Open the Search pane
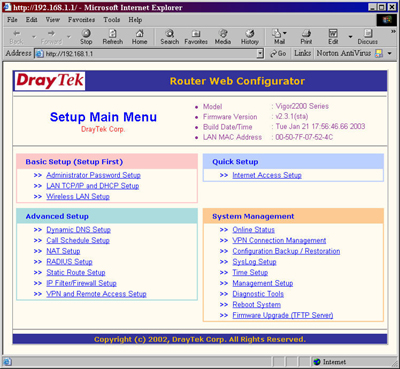This screenshot has width=400, height=369. coord(170,37)
